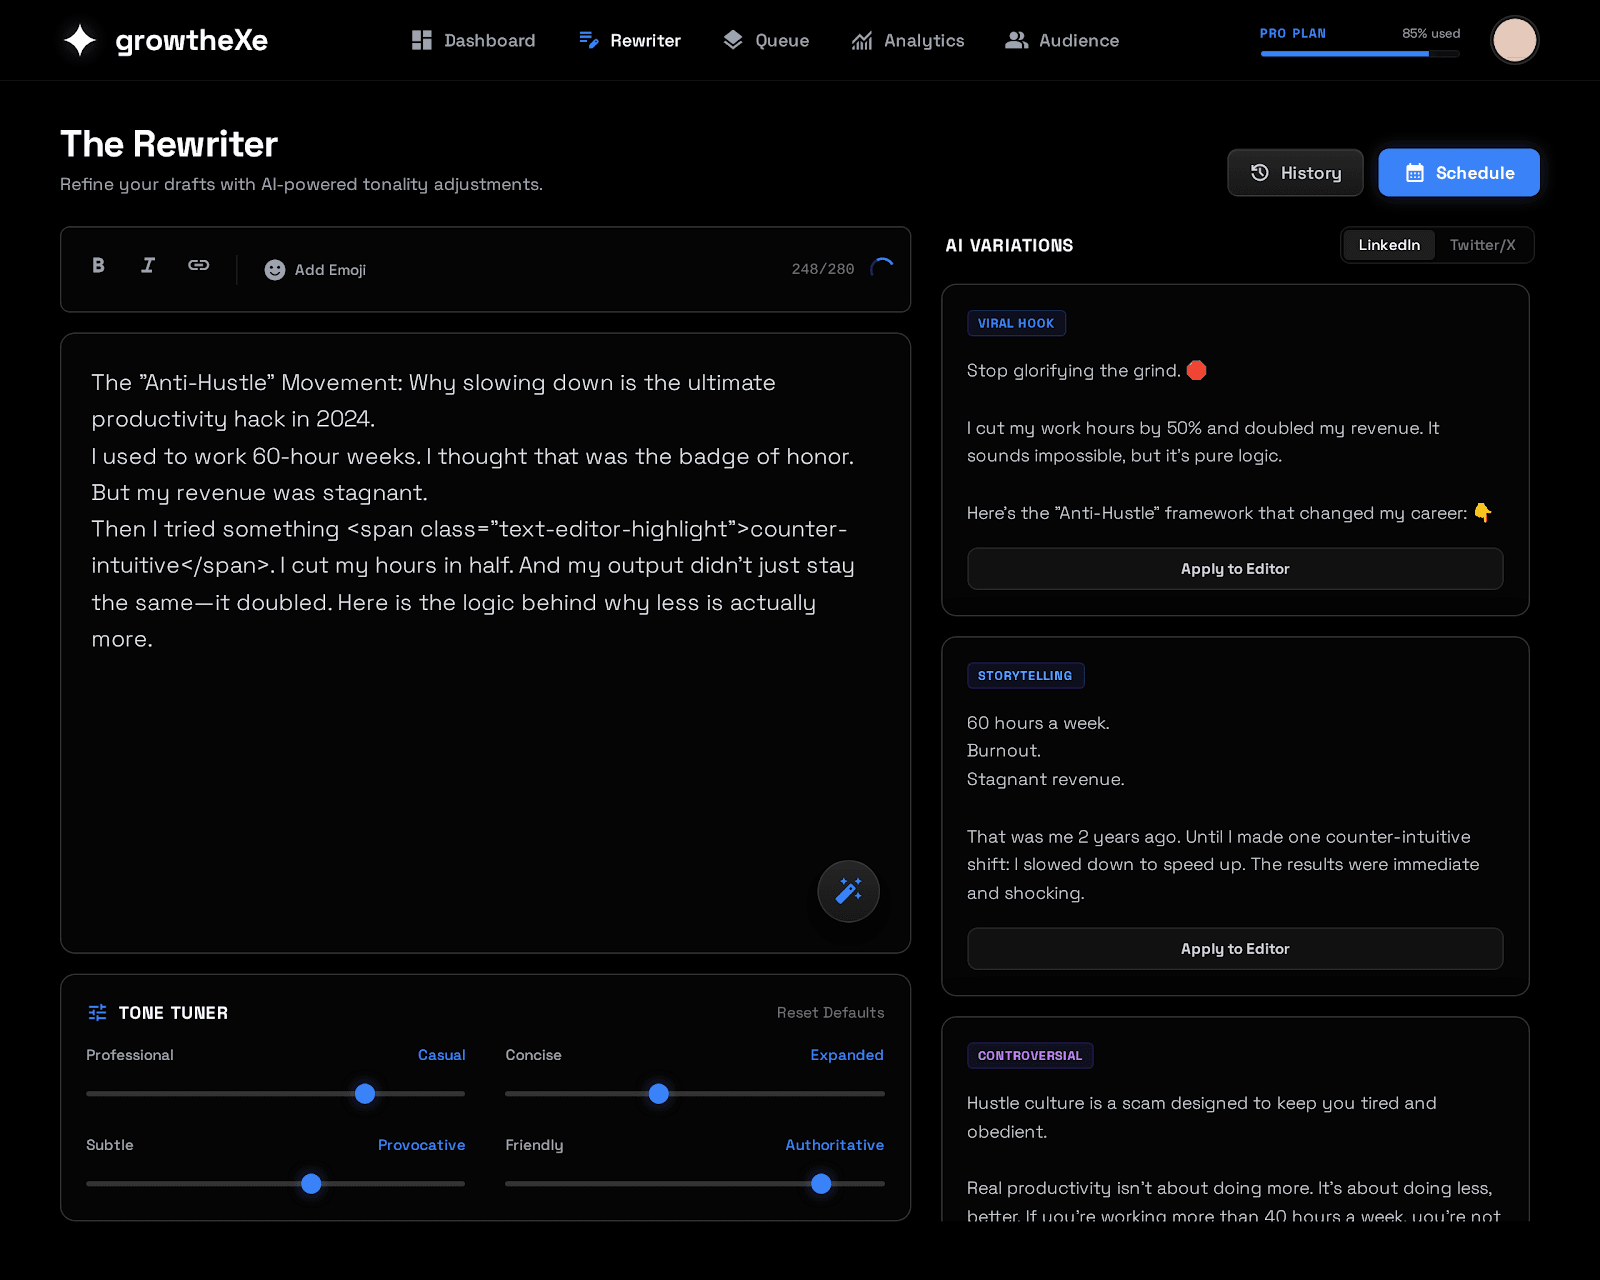
Task: Click the magic wand rewrite button
Action: tap(848, 891)
